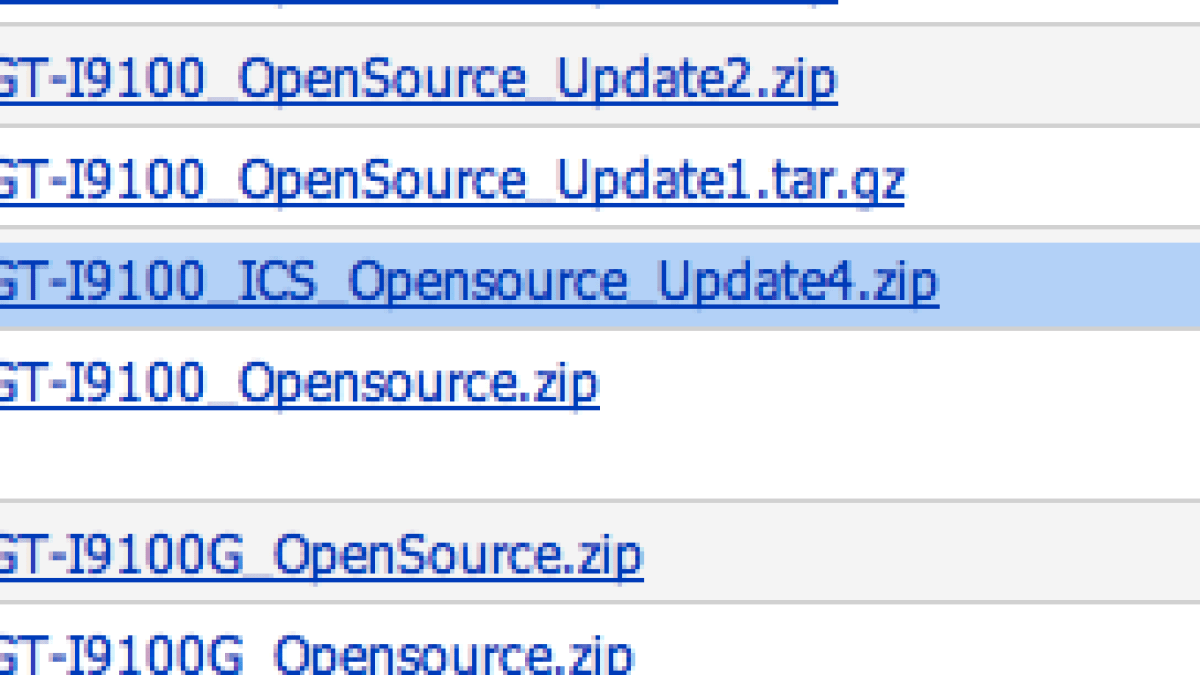Screen dimensions: 1200x675
Task: Download GT-I9100G_OpenSource.zip with capital S
Action: pyautogui.click(x=320, y=555)
